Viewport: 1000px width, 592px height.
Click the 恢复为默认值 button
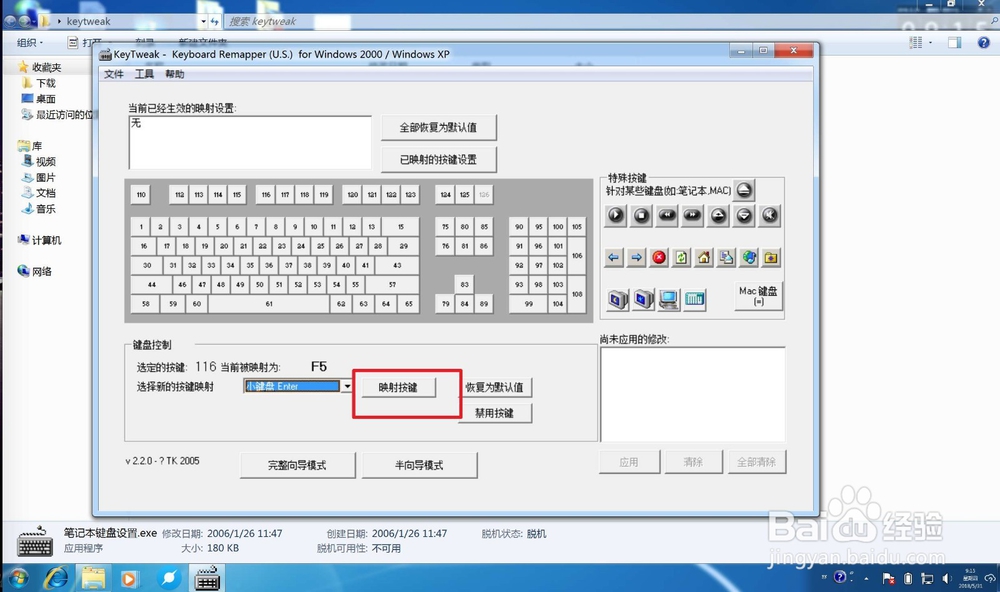tap(494, 387)
